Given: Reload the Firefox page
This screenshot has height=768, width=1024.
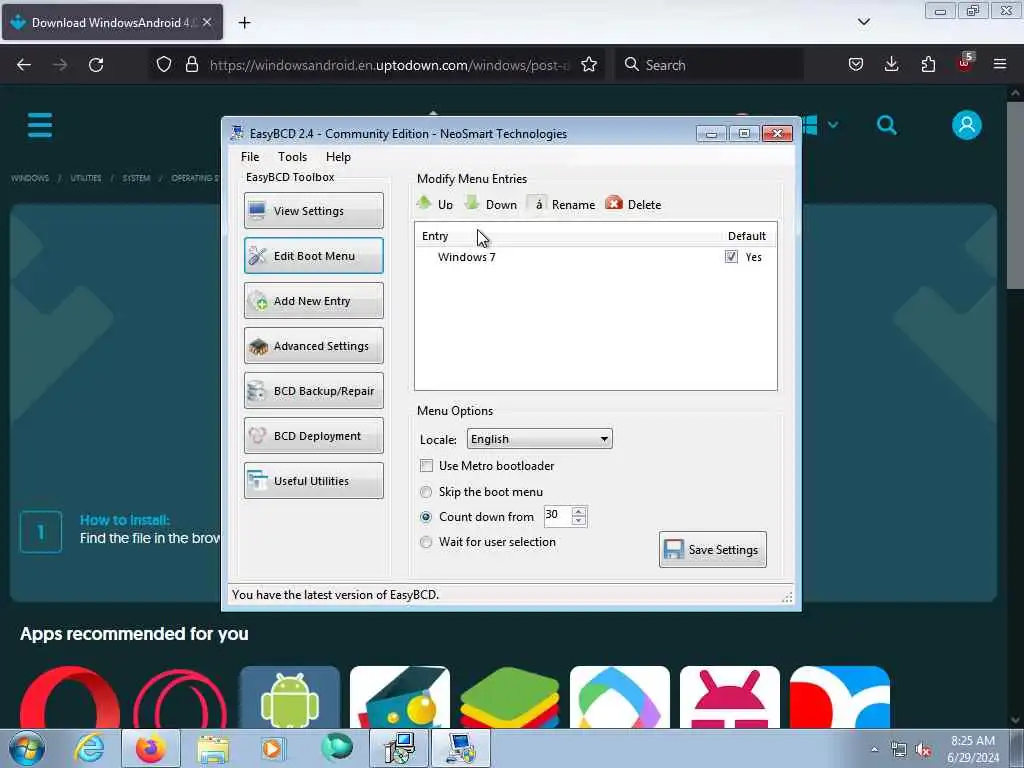Looking at the screenshot, I should (x=96, y=65).
